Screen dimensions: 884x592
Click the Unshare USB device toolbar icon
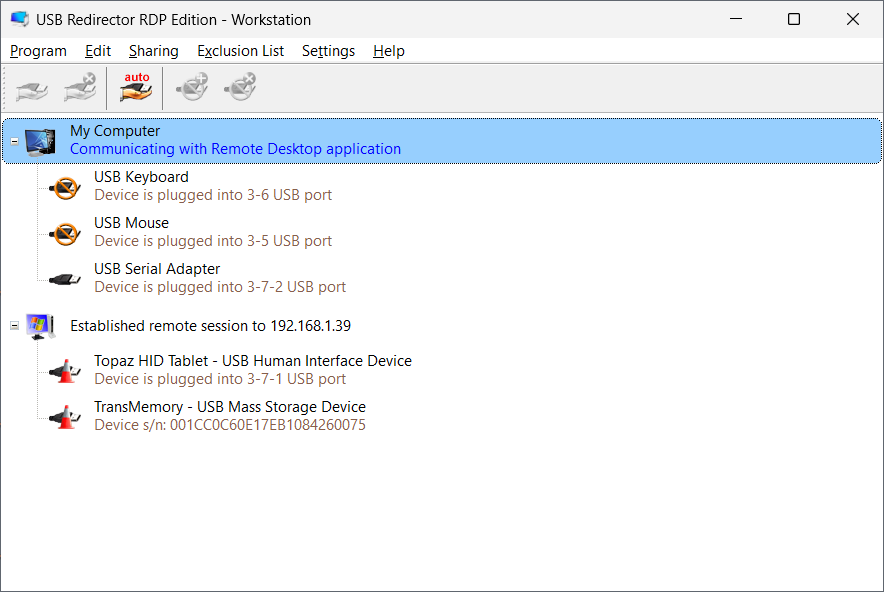coord(79,89)
